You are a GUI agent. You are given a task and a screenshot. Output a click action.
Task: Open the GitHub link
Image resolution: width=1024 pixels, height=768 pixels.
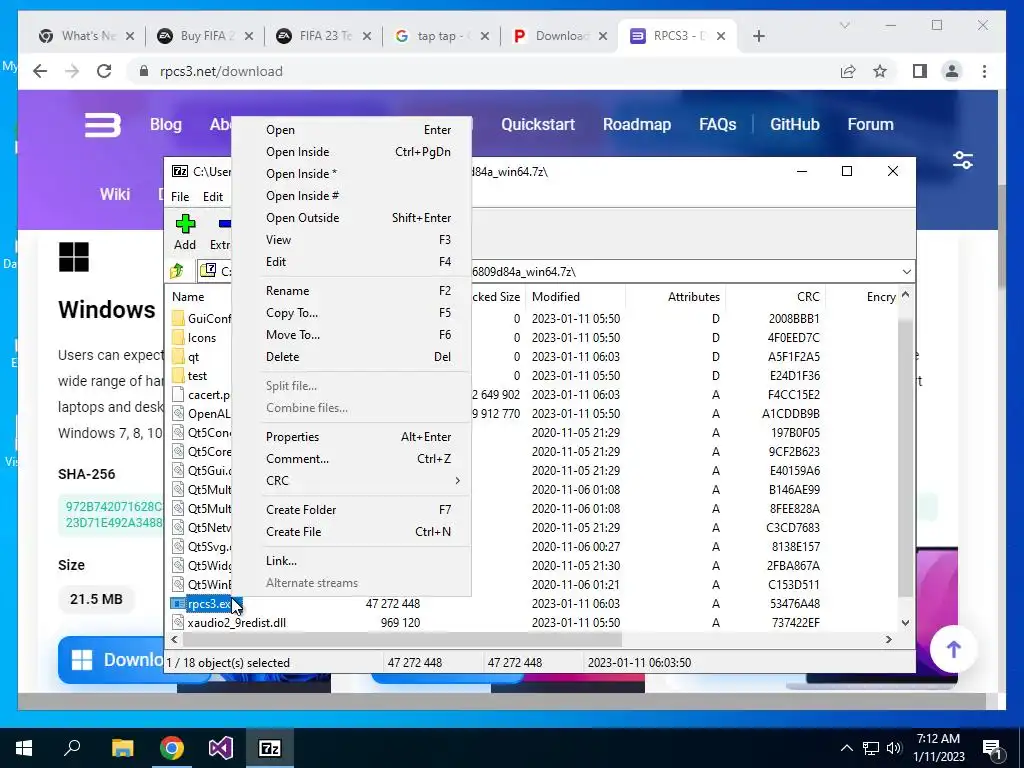coord(794,125)
